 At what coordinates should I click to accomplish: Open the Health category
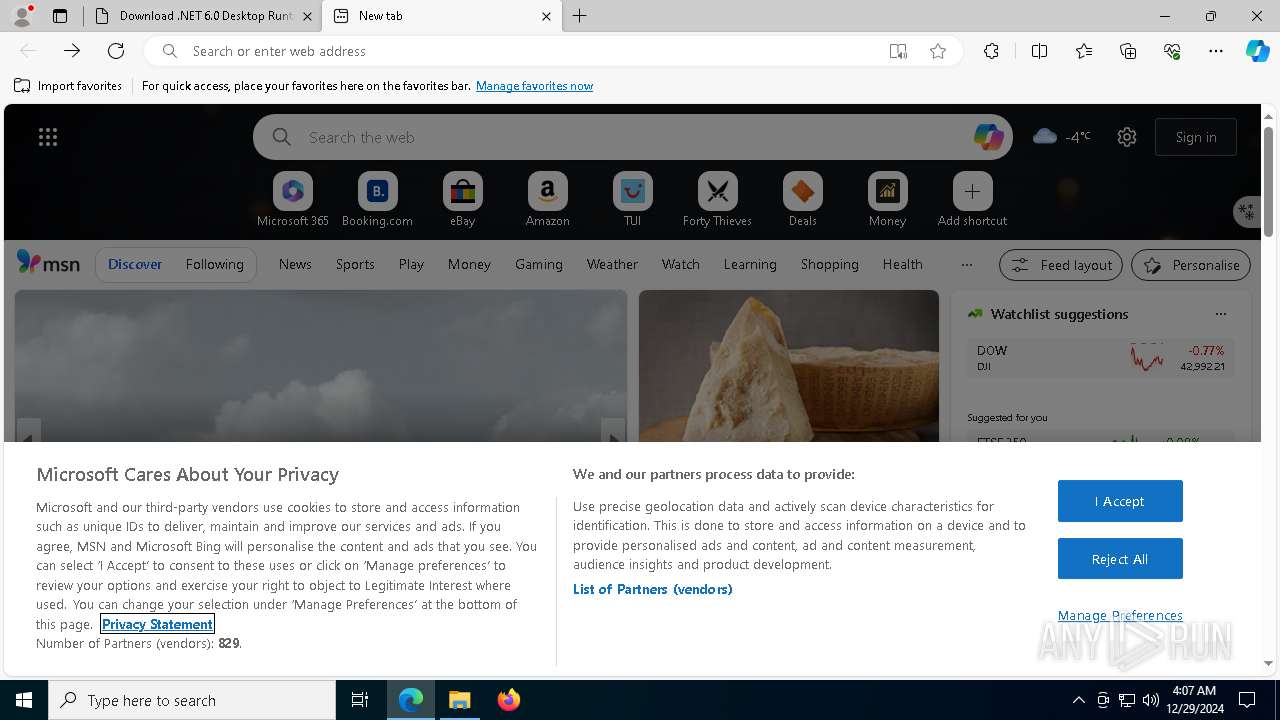pyautogui.click(x=902, y=264)
